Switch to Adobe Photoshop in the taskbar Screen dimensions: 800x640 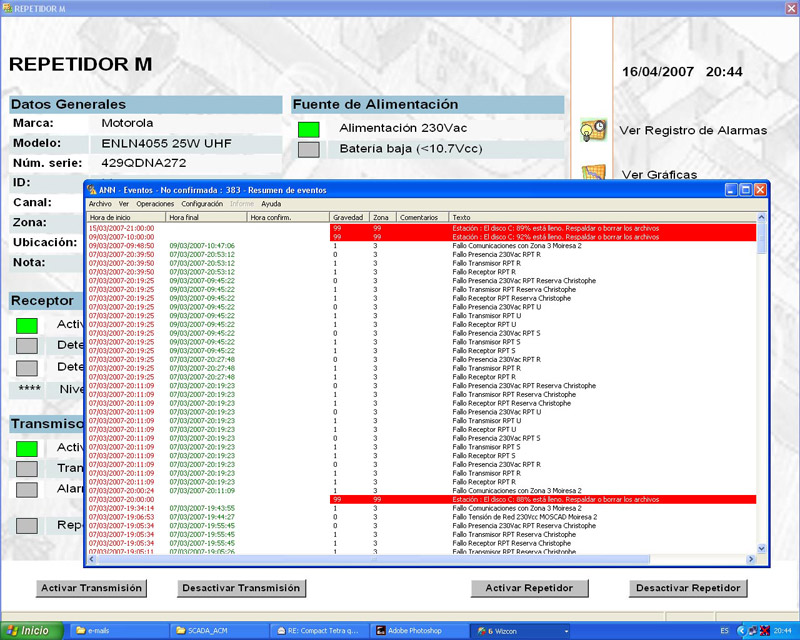click(418, 631)
